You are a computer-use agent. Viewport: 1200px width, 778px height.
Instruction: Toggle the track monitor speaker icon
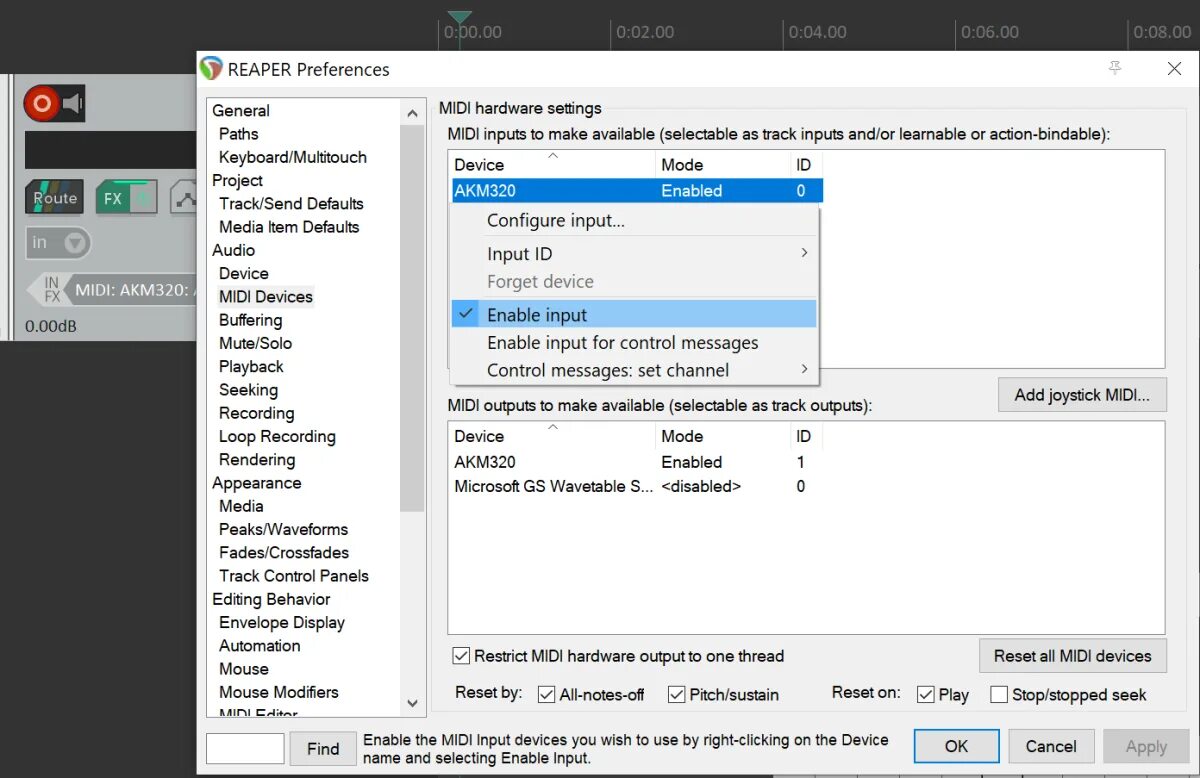(x=72, y=103)
